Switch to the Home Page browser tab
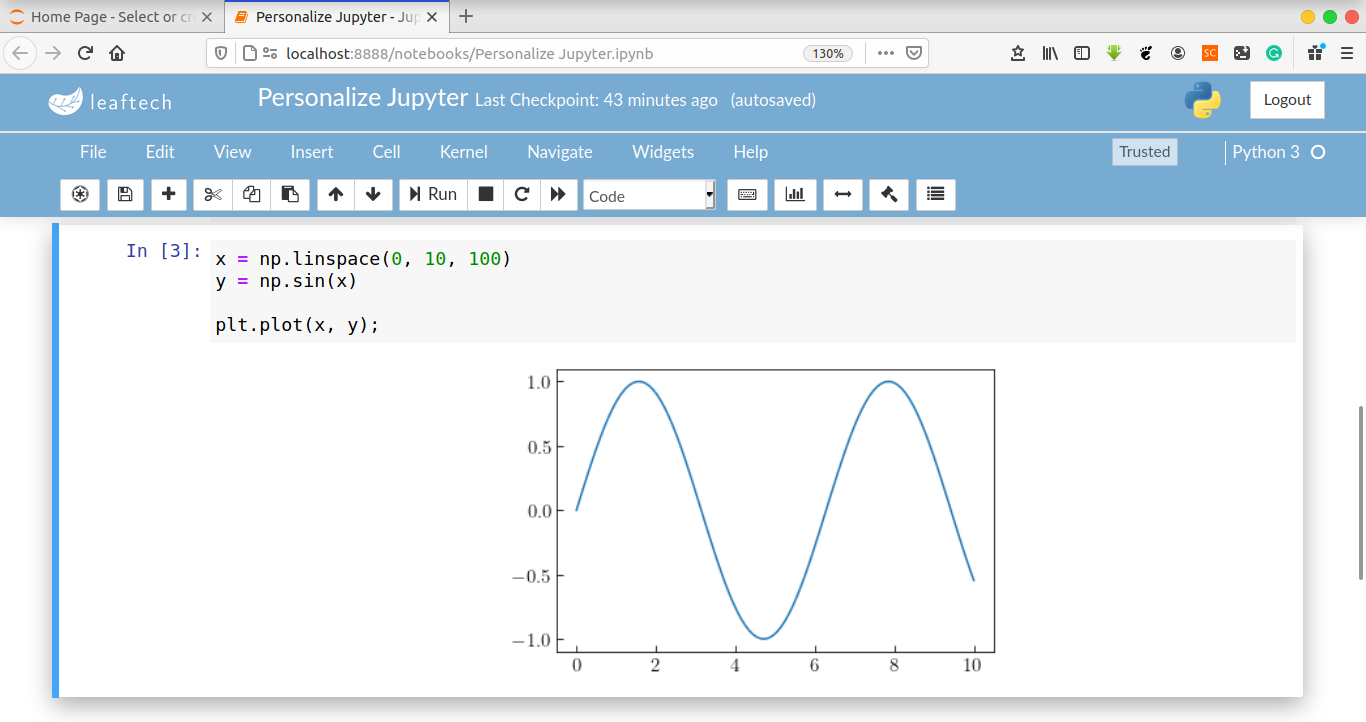This screenshot has height=722, width=1366. (x=110, y=17)
